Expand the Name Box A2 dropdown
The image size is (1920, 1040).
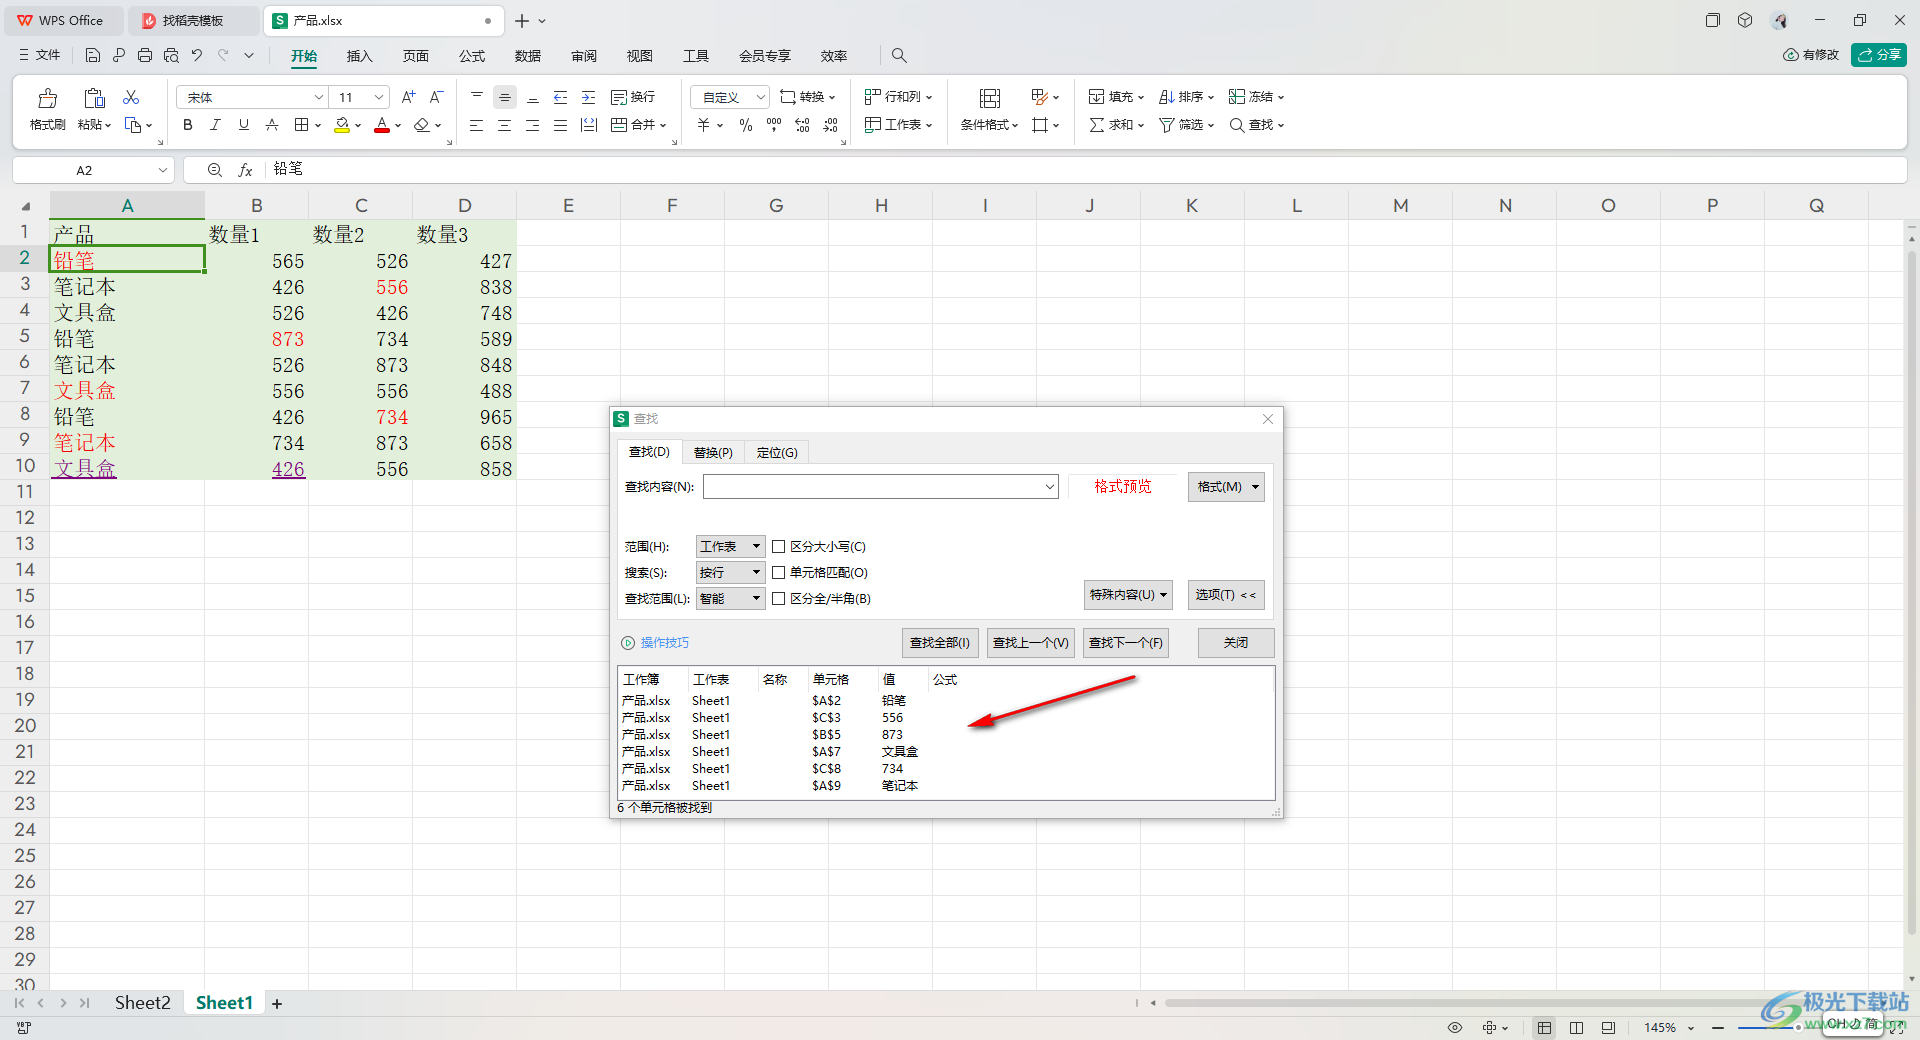(x=163, y=170)
